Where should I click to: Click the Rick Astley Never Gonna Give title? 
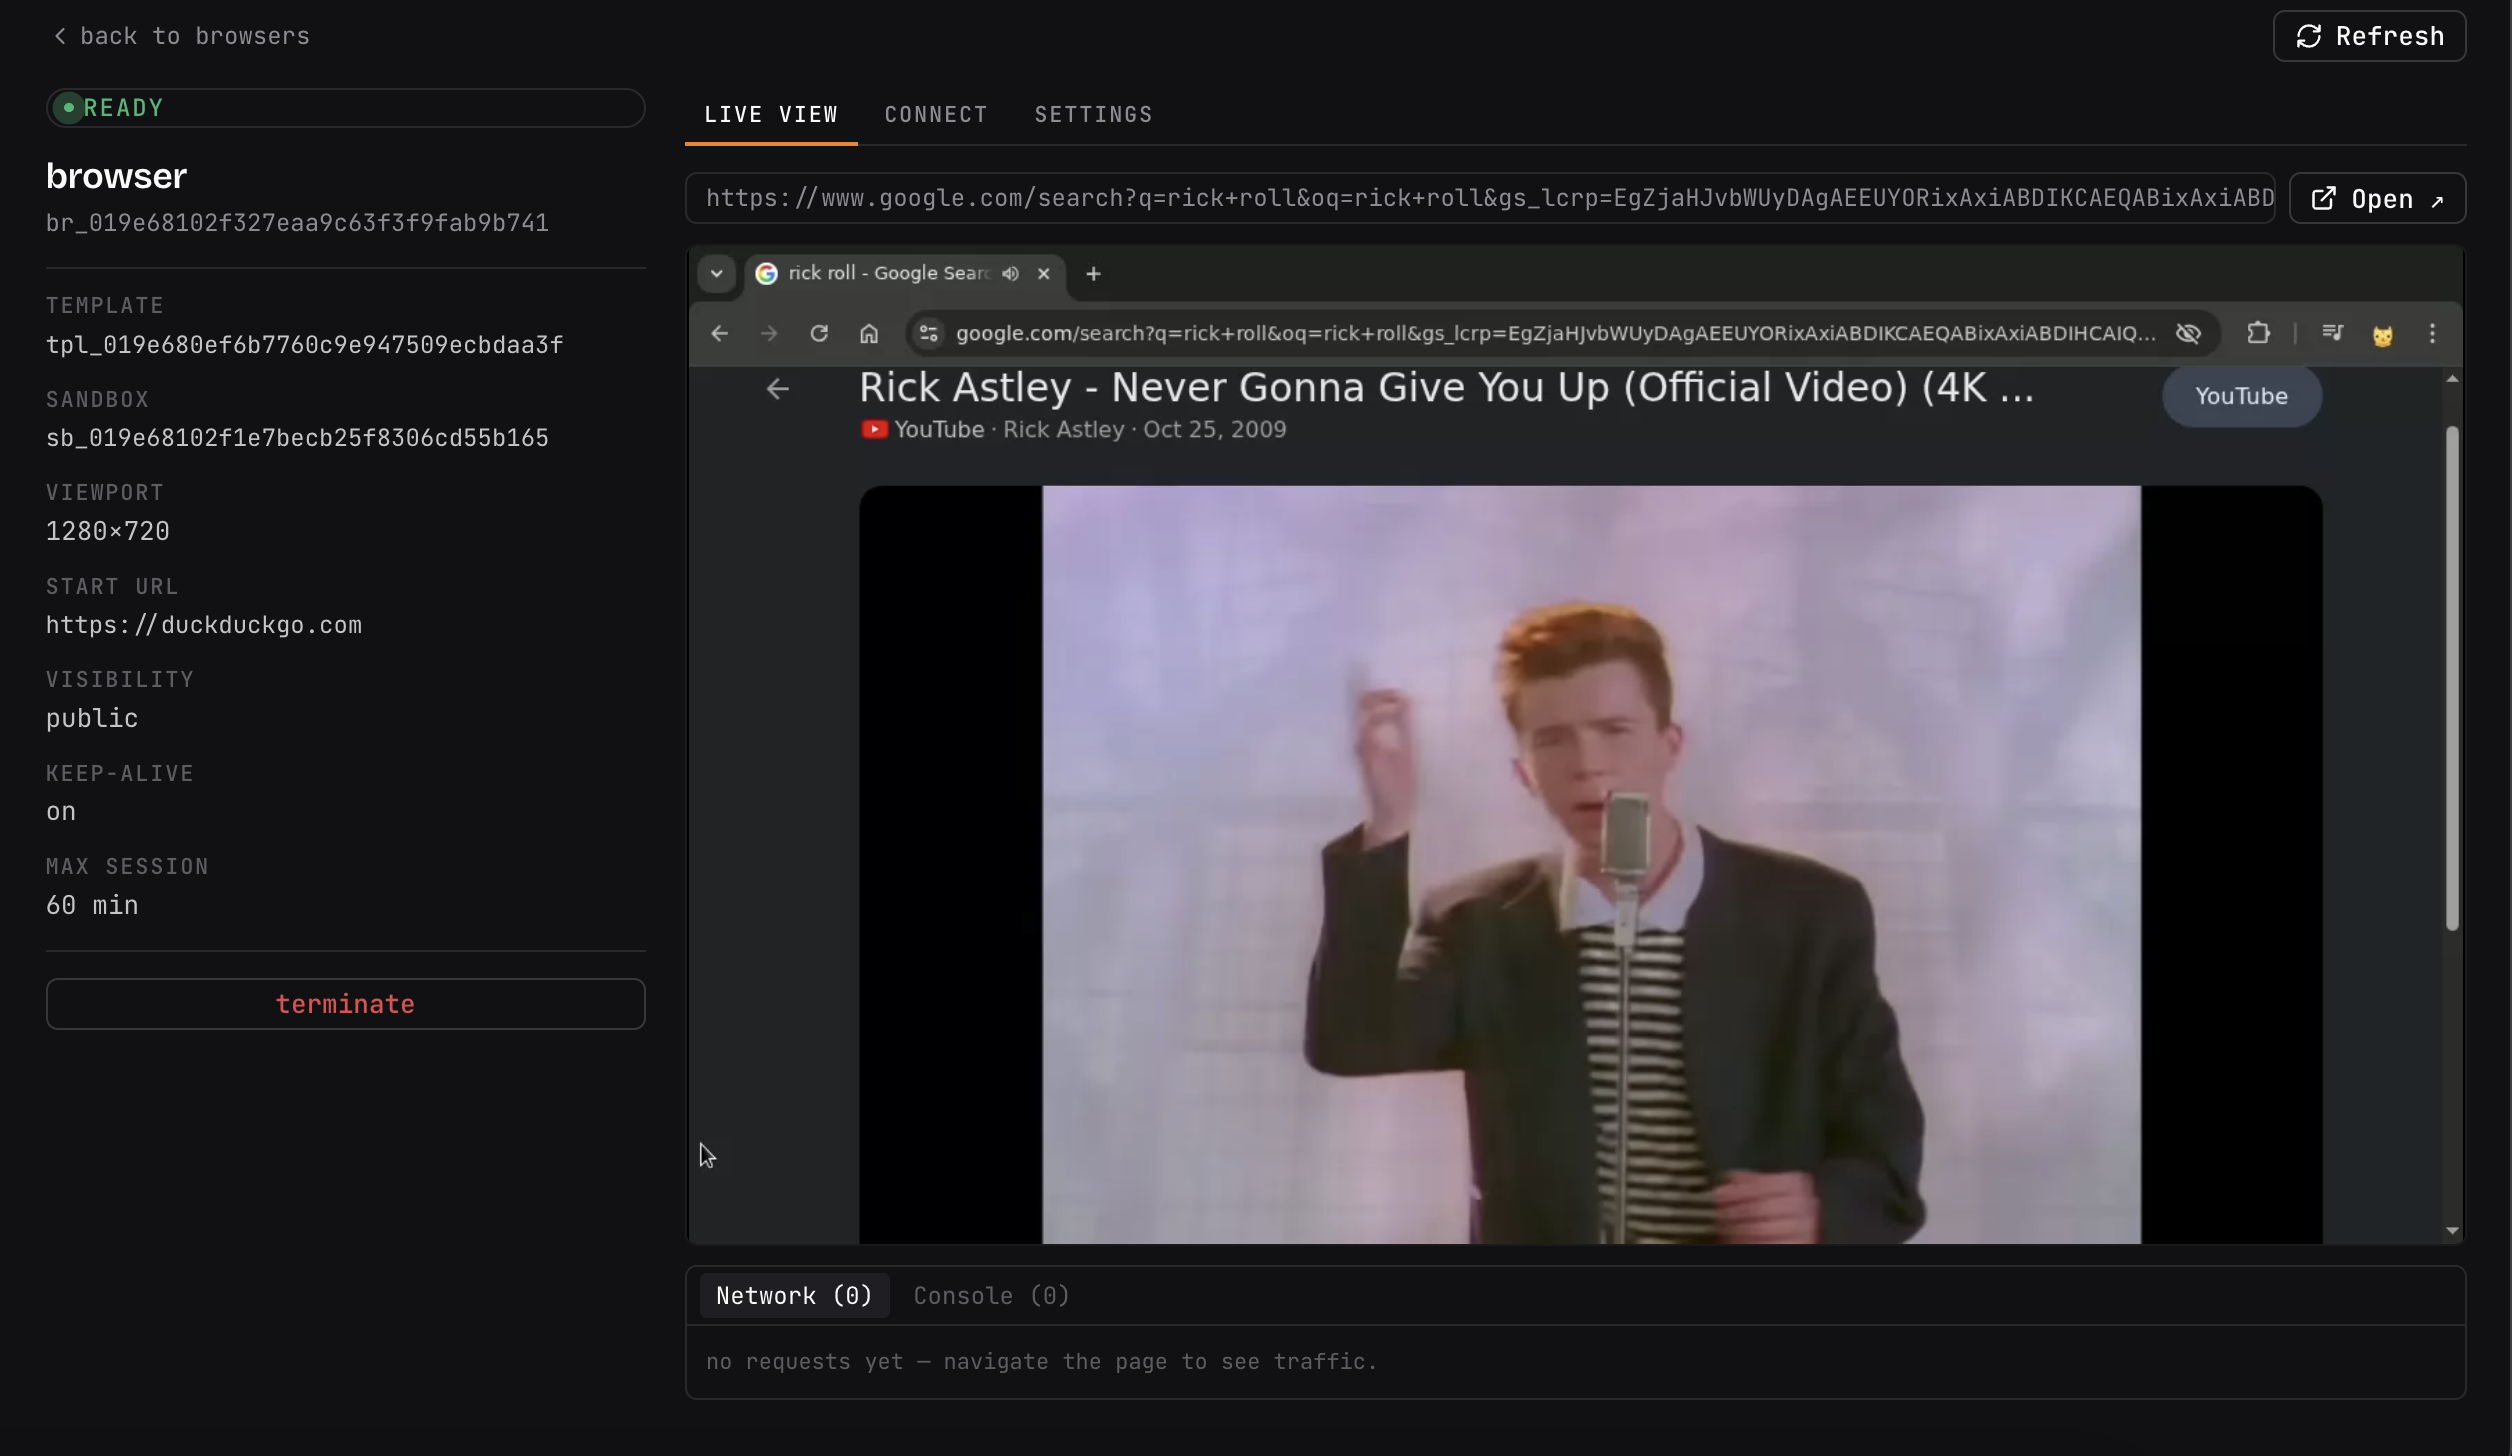tap(1446, 388)
